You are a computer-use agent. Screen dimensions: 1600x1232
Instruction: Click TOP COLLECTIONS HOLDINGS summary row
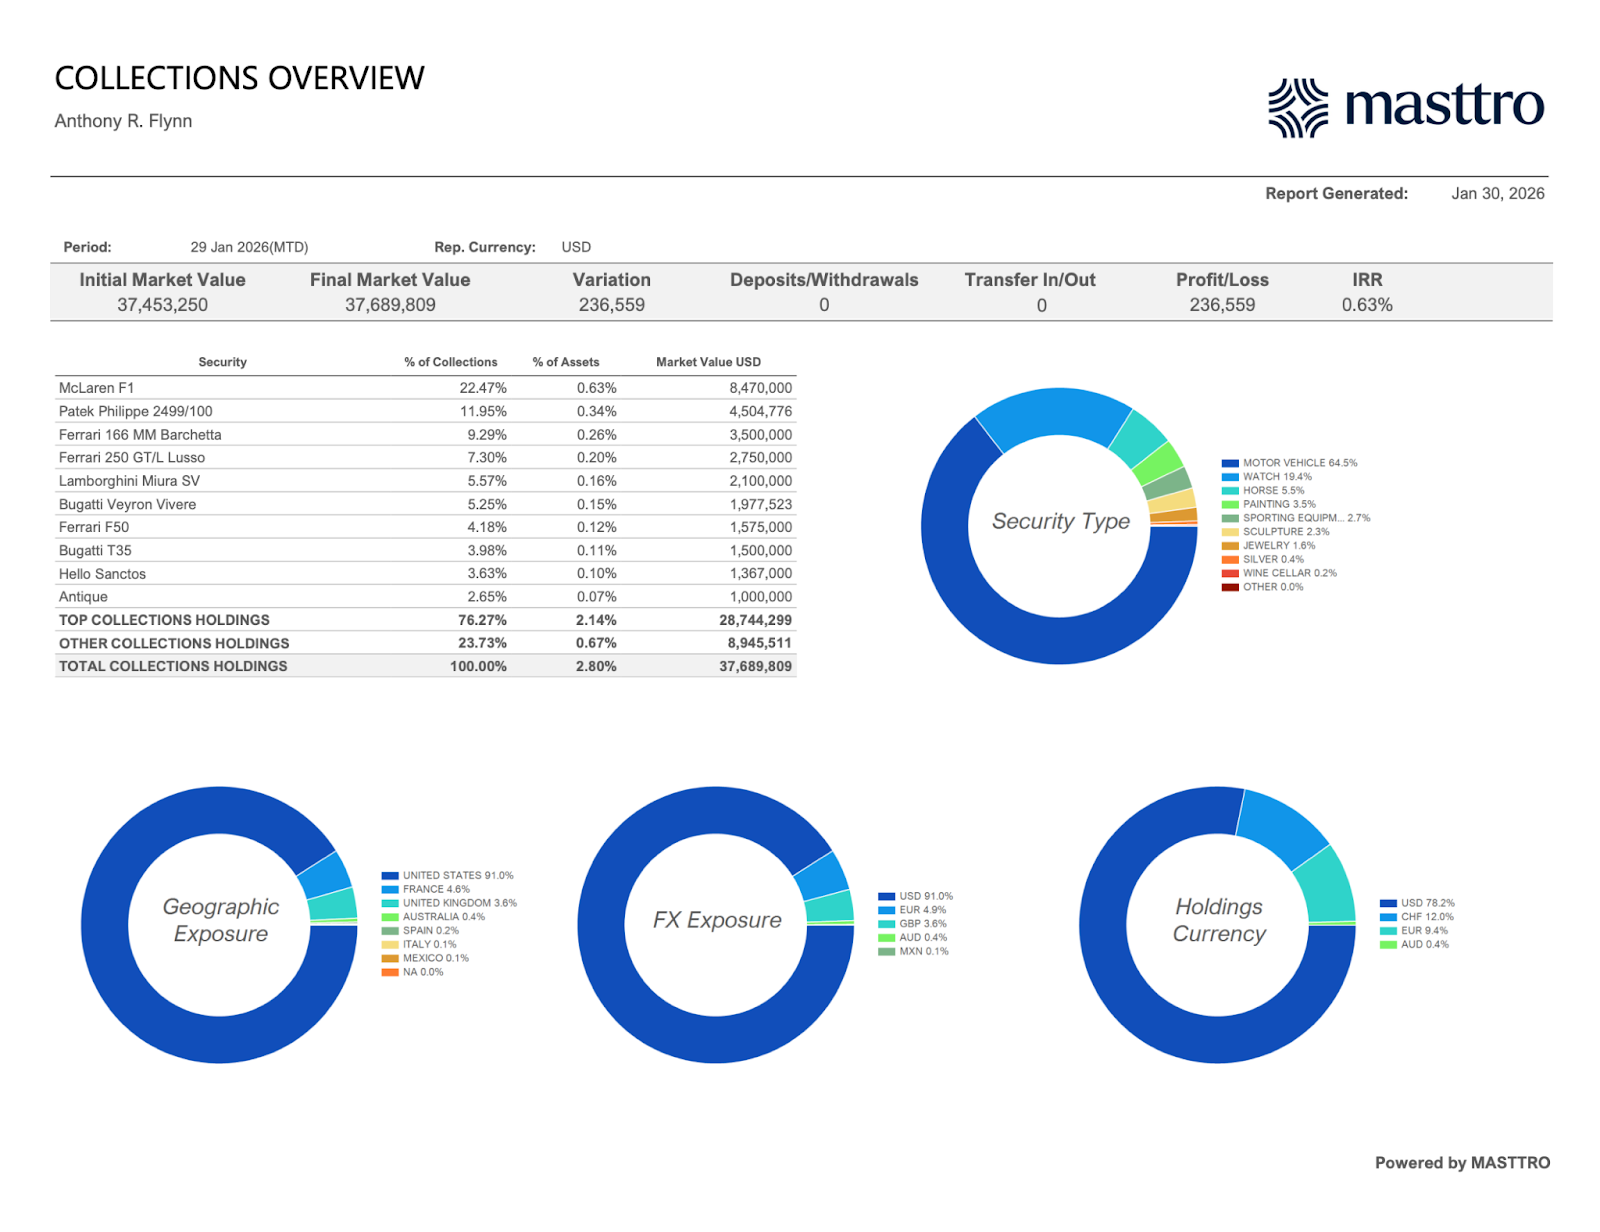(425, 620)
